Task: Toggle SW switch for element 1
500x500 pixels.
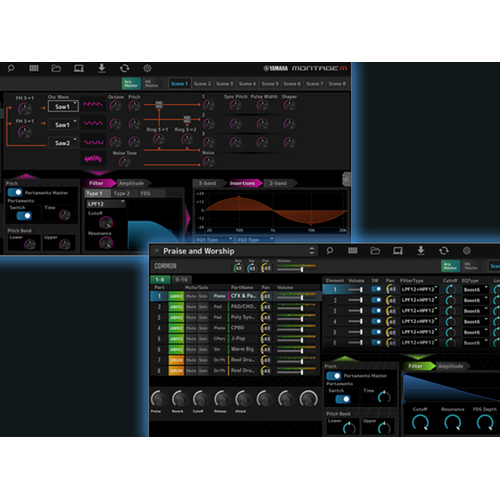Action: point(376,289)
